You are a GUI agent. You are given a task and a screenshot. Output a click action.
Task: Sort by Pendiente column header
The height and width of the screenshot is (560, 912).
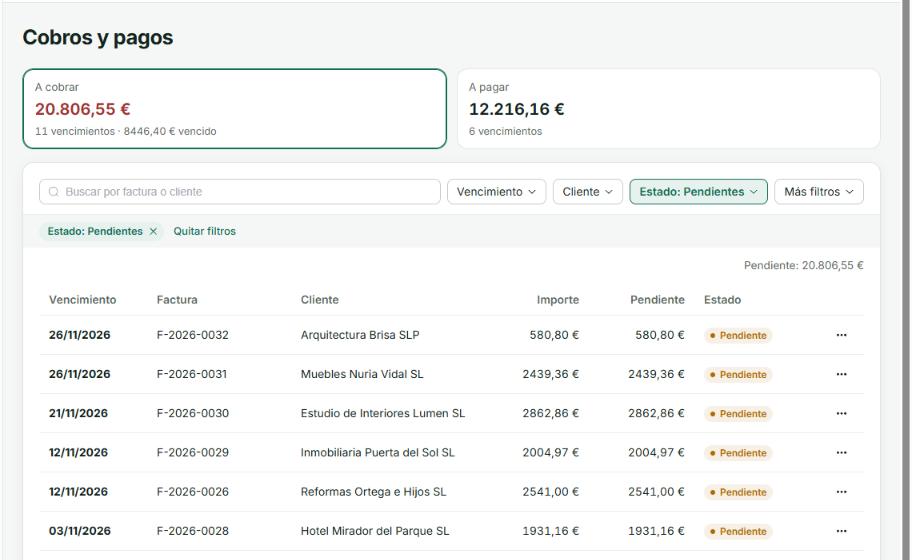pos(657,300)
